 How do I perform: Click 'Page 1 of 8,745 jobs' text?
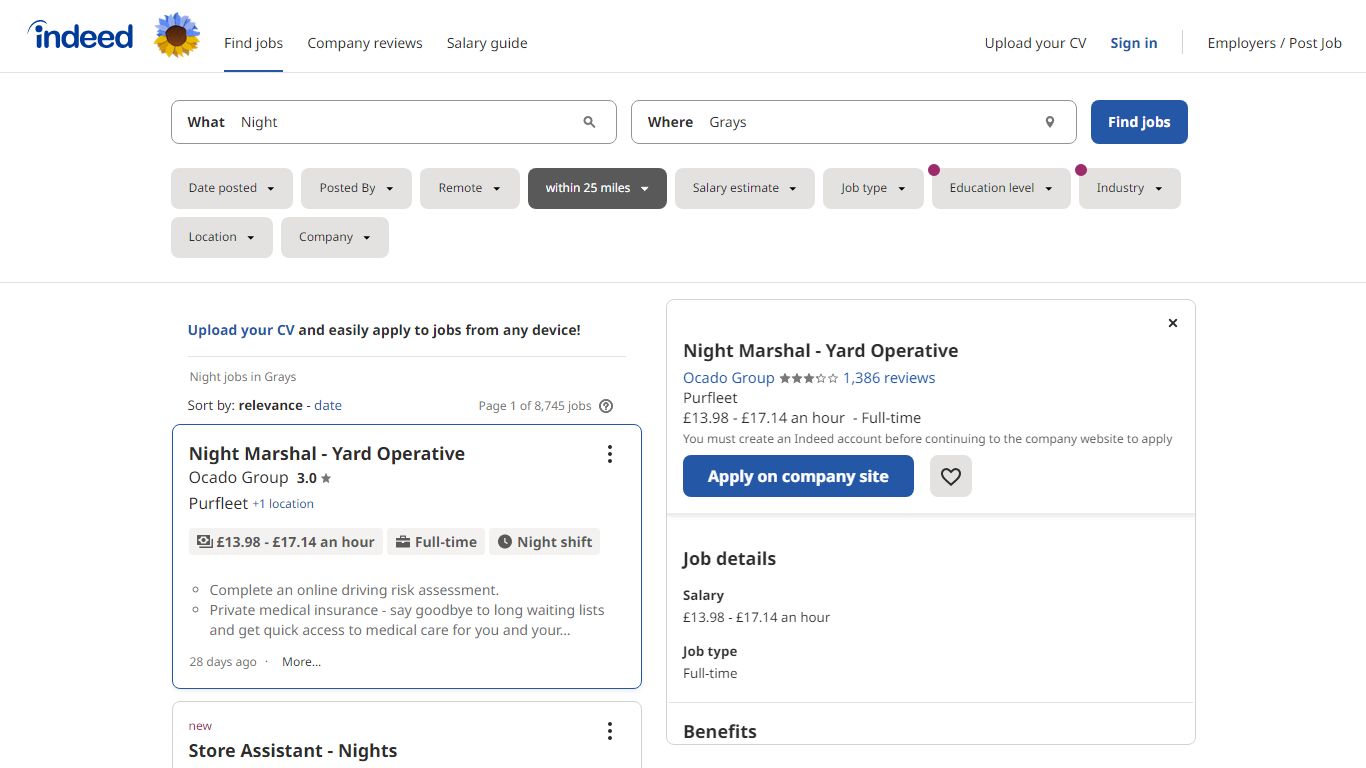pos(535,406)
